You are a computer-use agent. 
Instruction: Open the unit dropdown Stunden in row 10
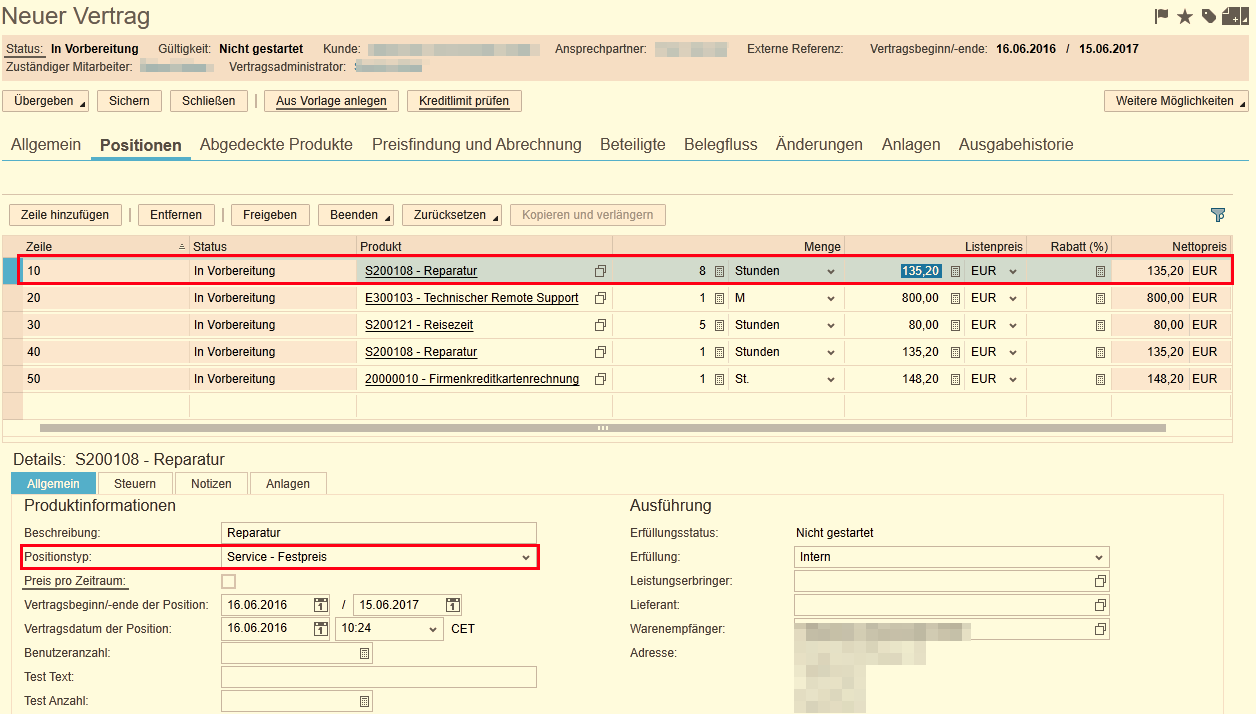(785, 271)
